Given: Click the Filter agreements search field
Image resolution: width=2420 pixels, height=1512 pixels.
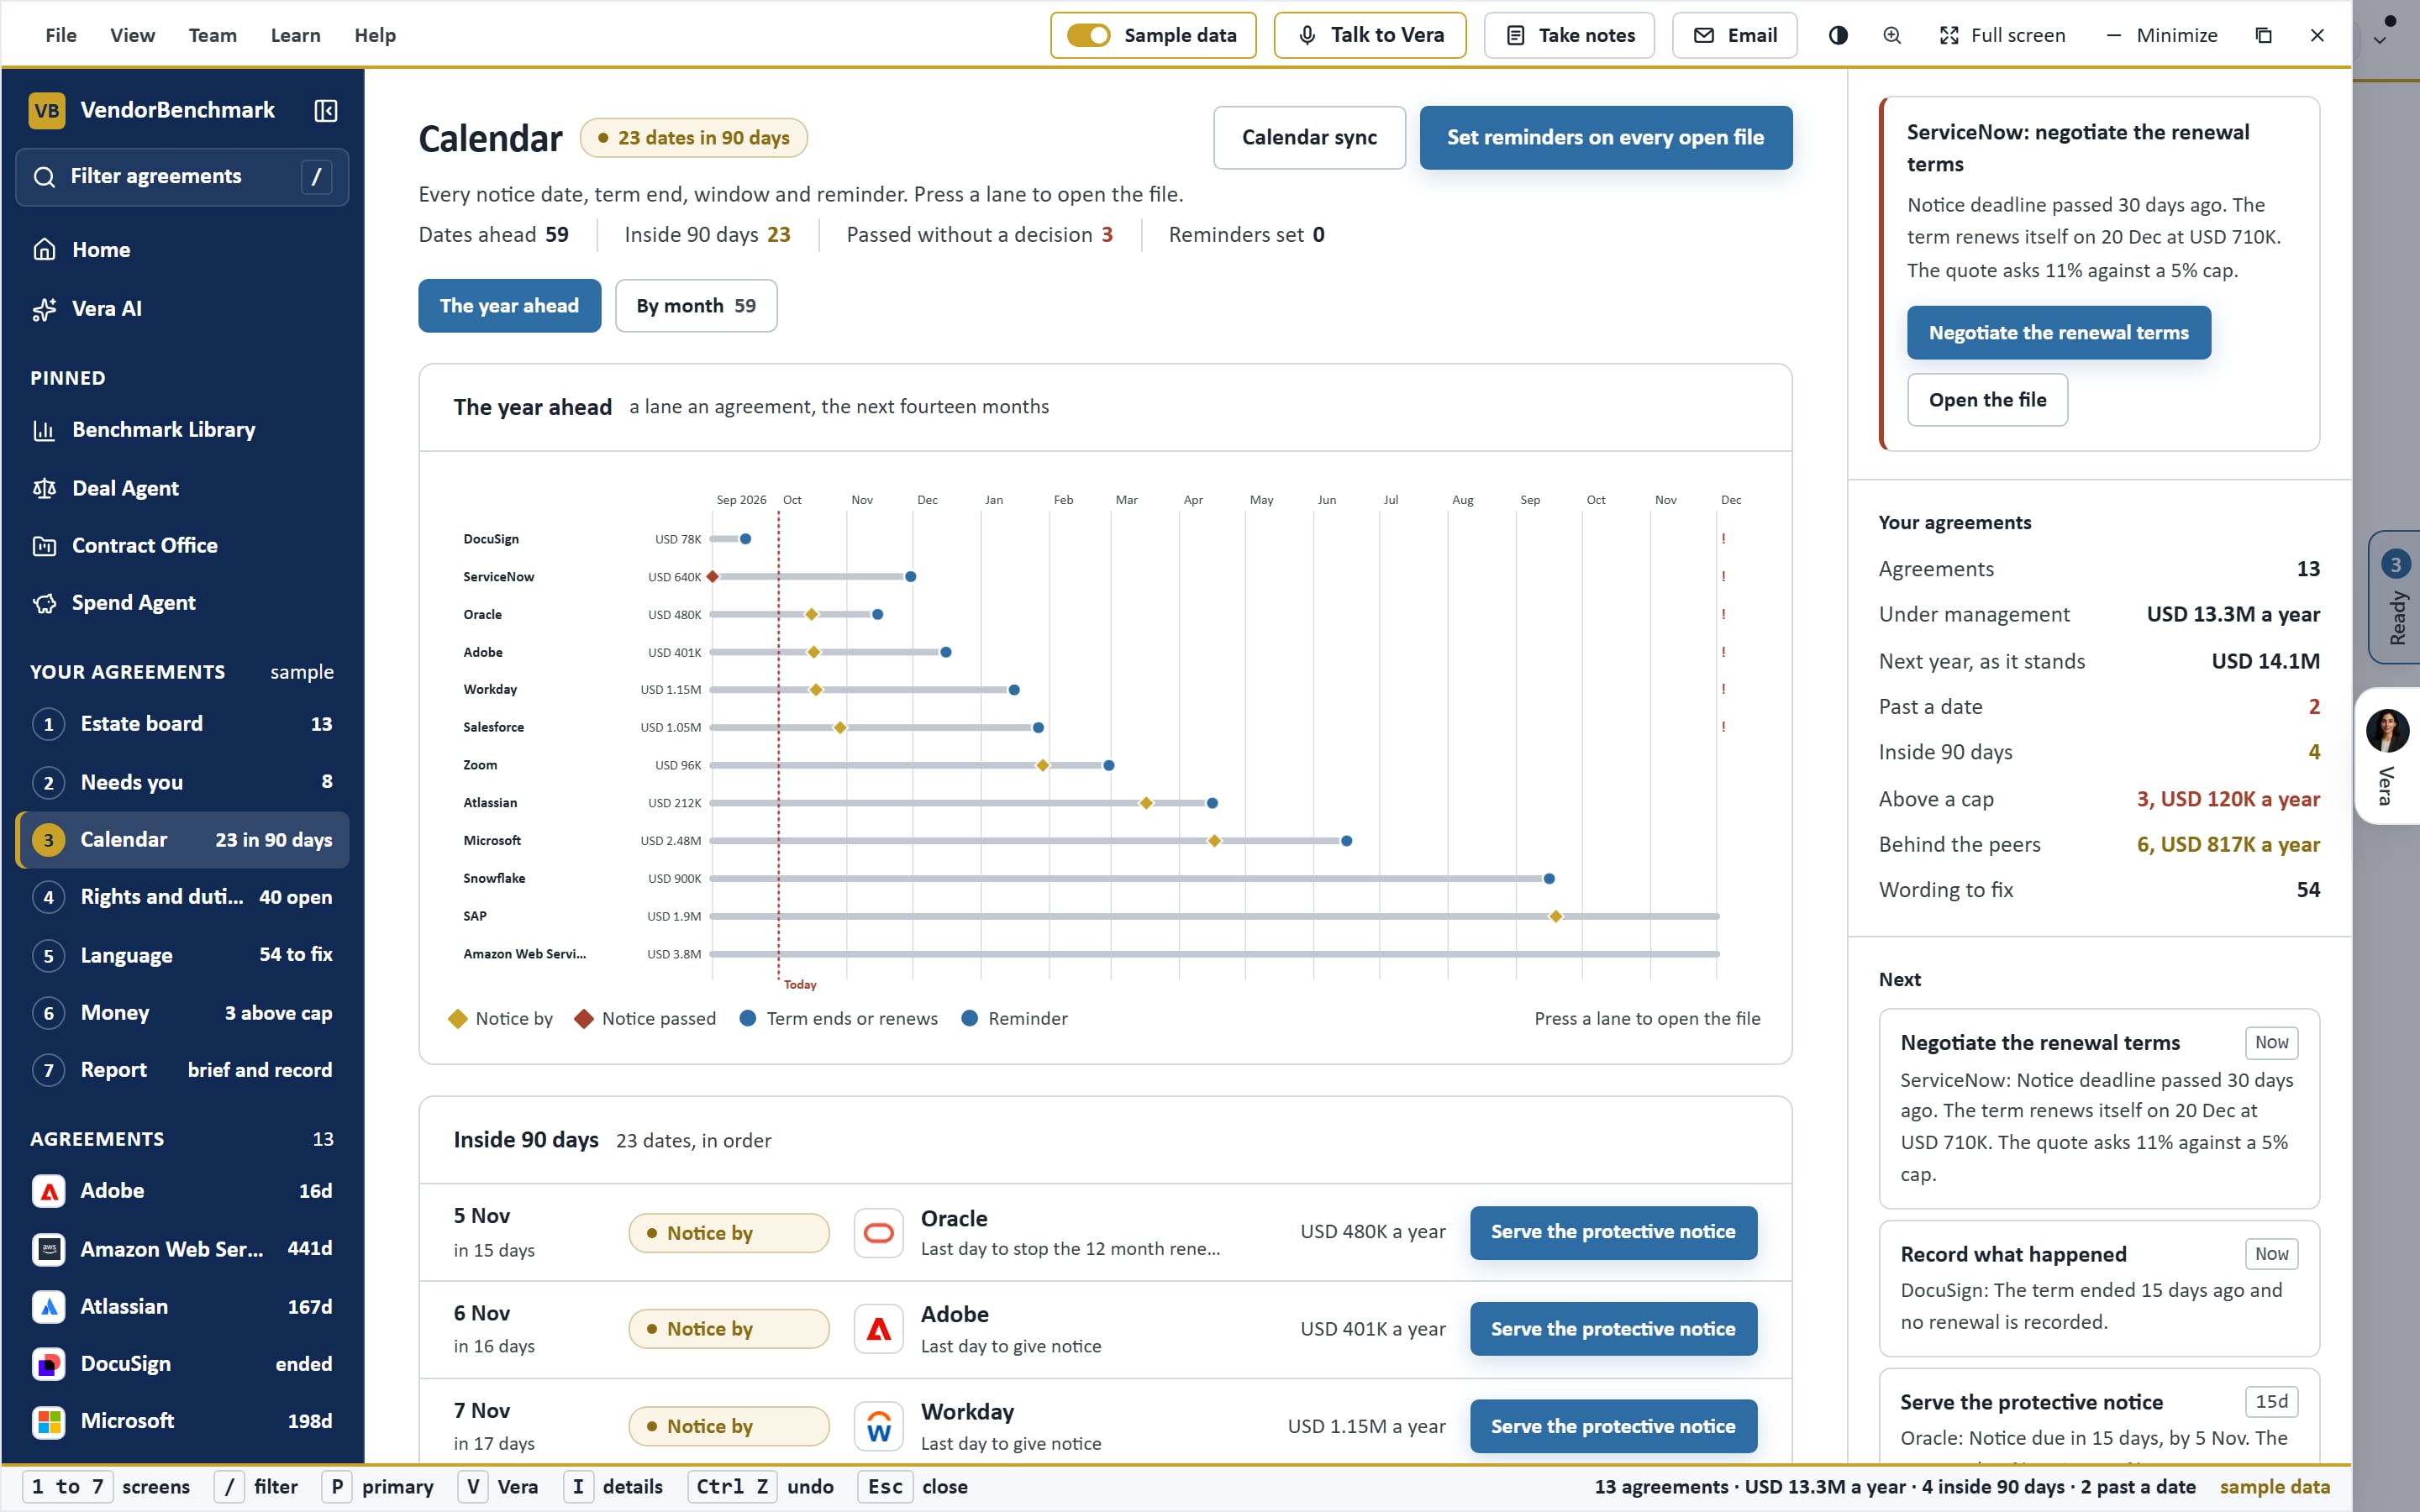Looking at the screenshot, I should click(182, 177).
